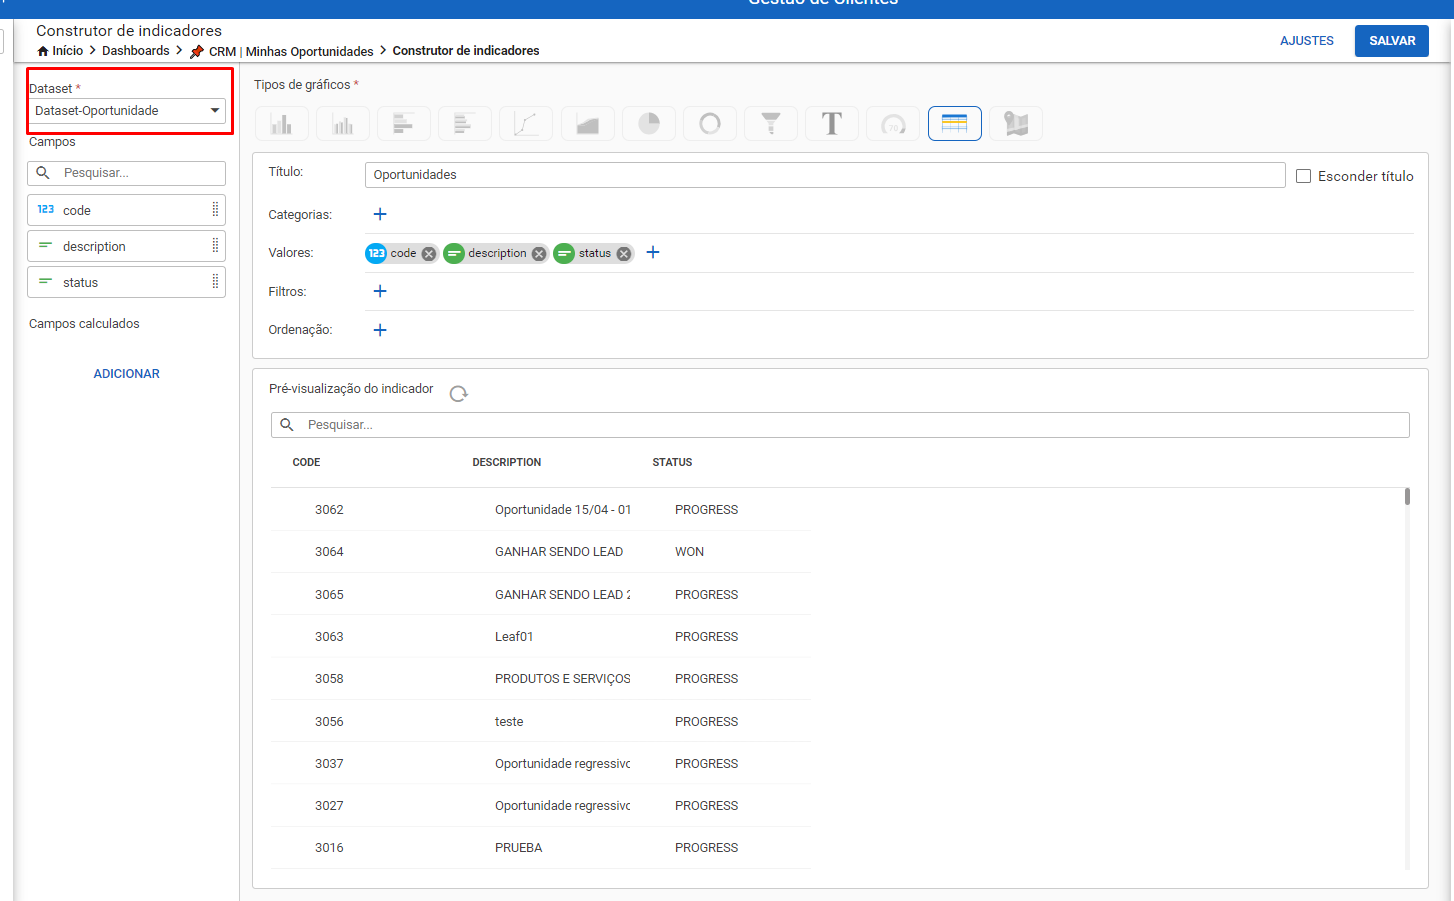Remove the description chip from Valores
The width and height of the screenshot is (1454, 901).
(x=539, y=254)
